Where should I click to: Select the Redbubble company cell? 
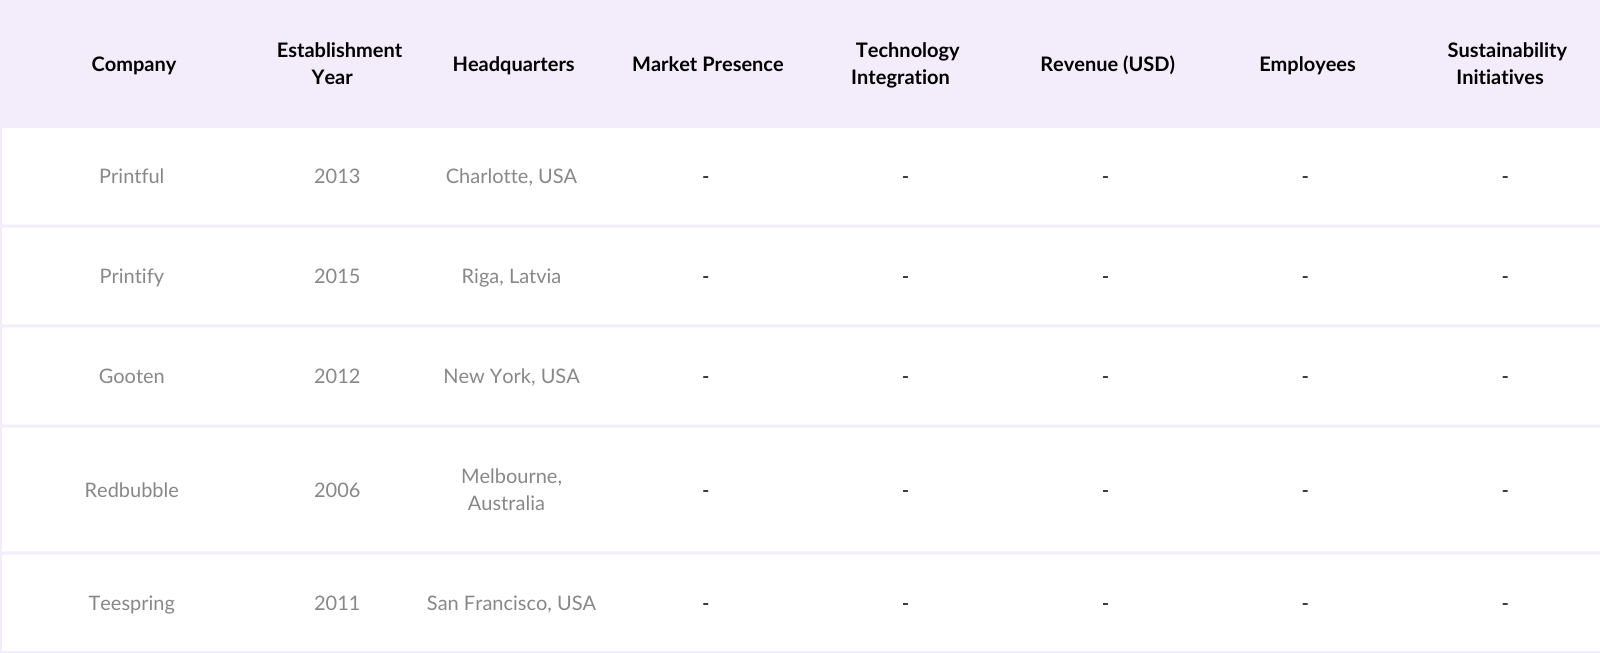pos(131,490)
